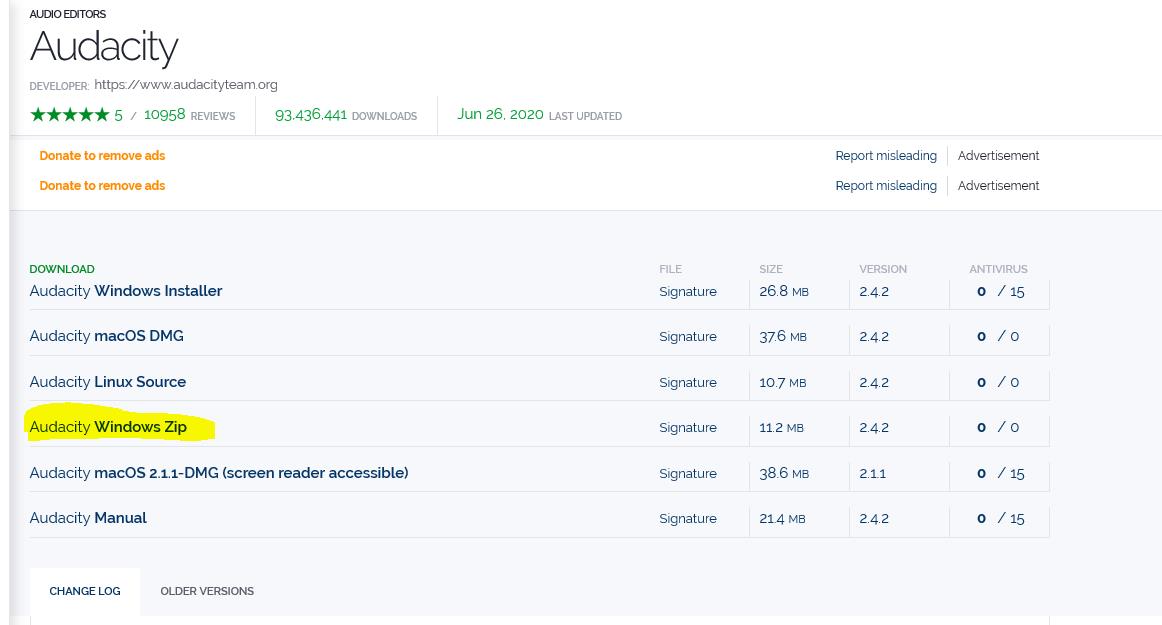Click the 2.4.2 version for macOS DMG
The width and height of the screenshot is (1162, 625).
[874, 337]
